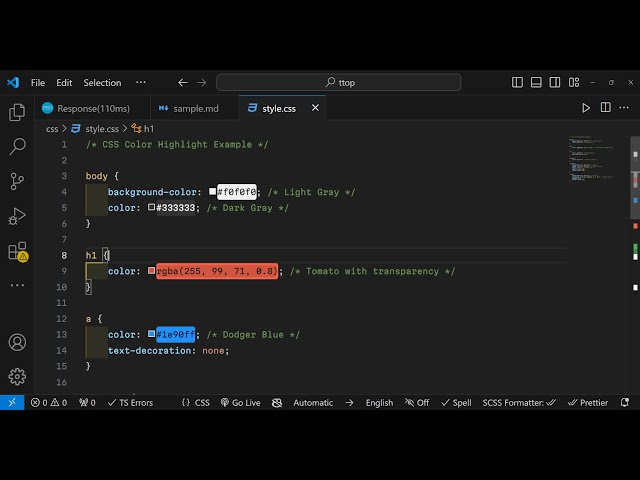Toggle the Spell checker in status bar

[x=456, y=403]
